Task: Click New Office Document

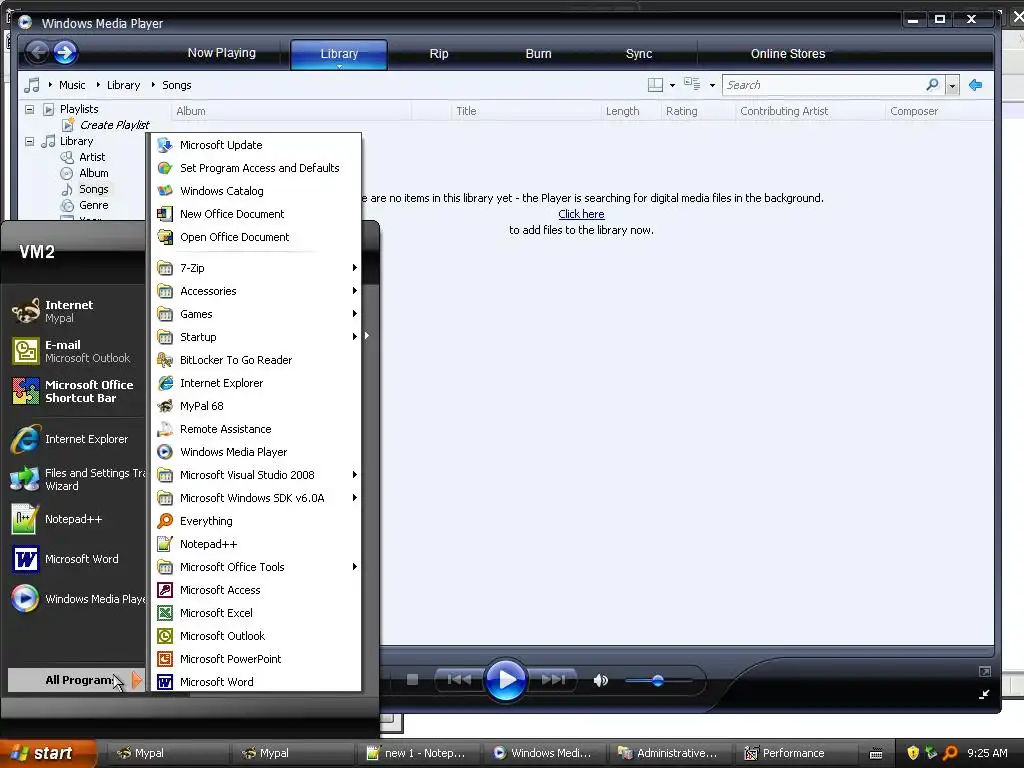Action: (256, 214)
